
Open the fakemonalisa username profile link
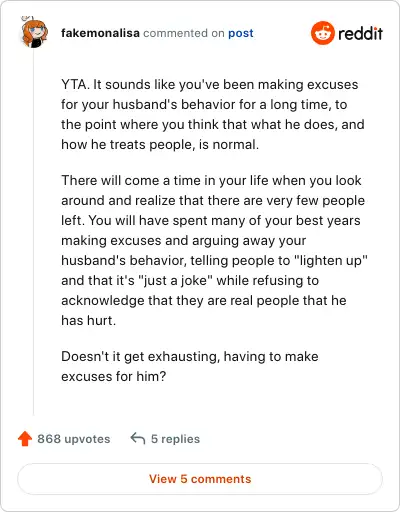point(100,33)
